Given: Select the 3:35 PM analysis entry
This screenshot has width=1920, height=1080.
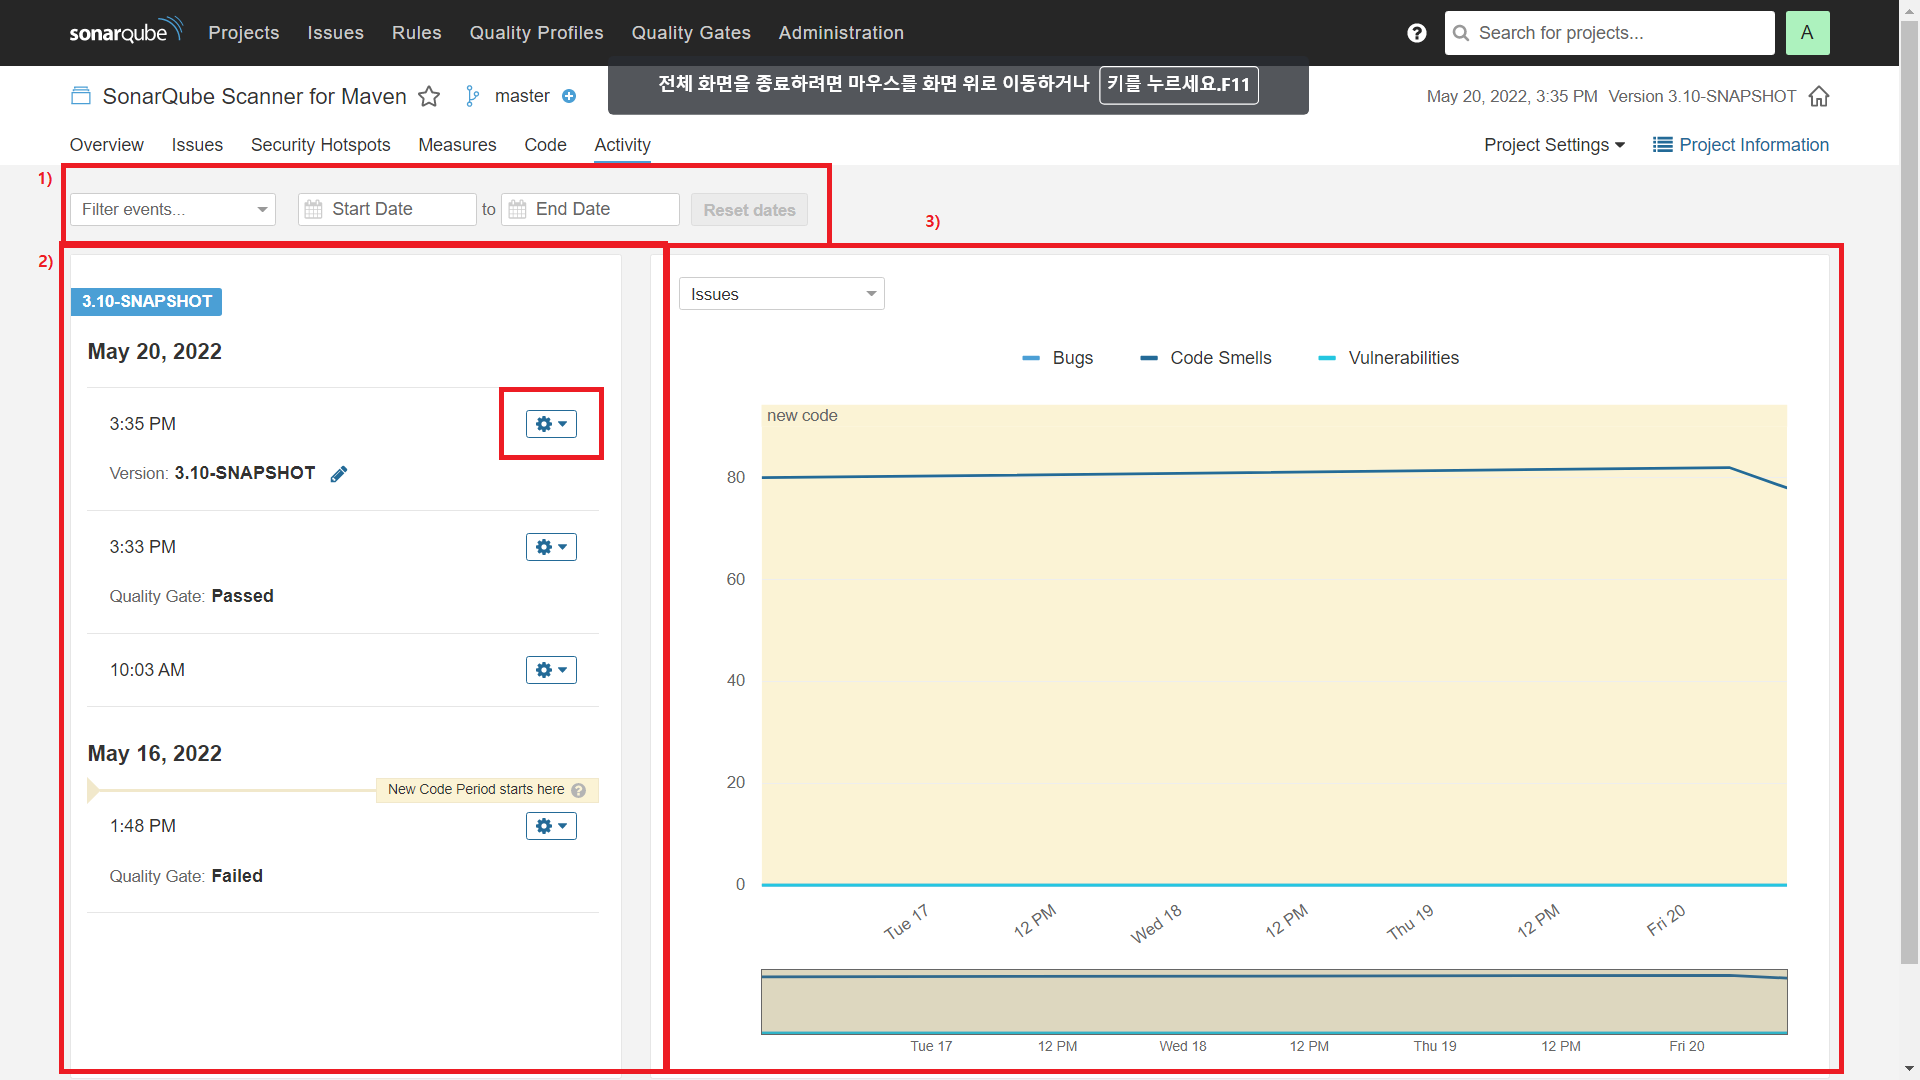Looking at the screenshot, I should (343, 449).
